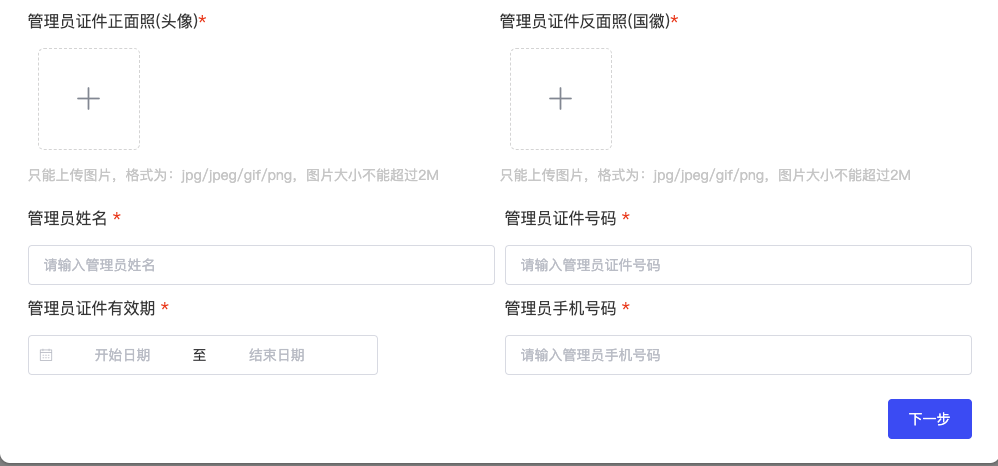The image size is (998, 466).
Task: Click the red asterisk beside 管理员姓名
Action: 116,218
